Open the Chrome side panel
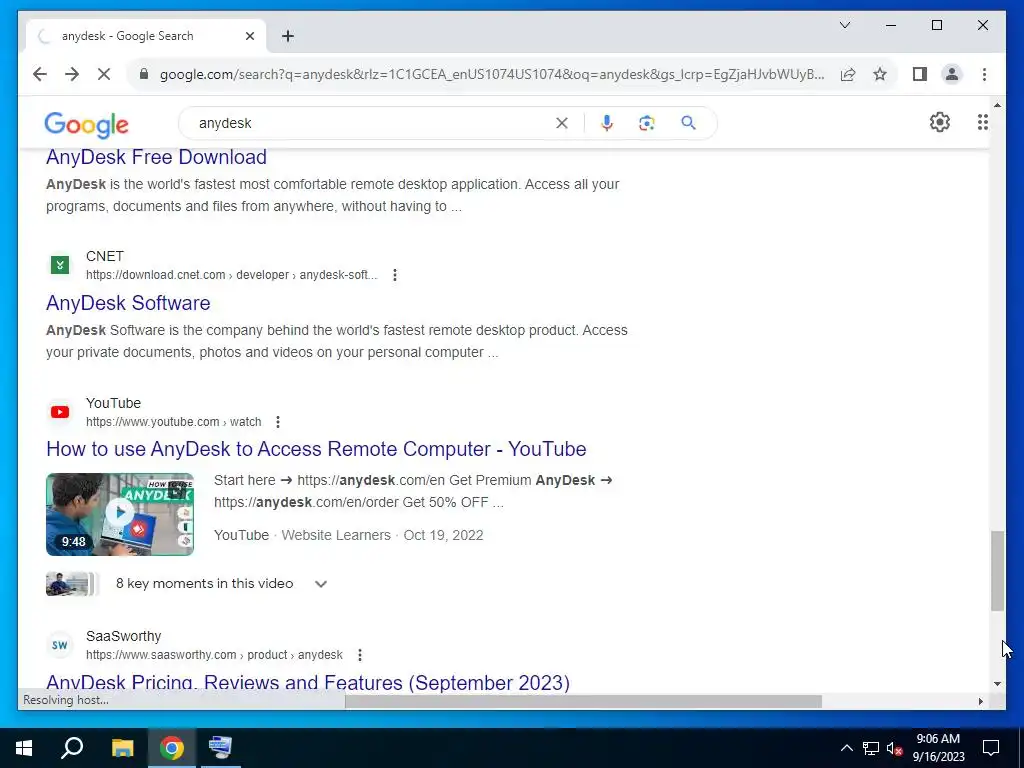This screenshot has height=768, width=1024. tap(920, 74)
